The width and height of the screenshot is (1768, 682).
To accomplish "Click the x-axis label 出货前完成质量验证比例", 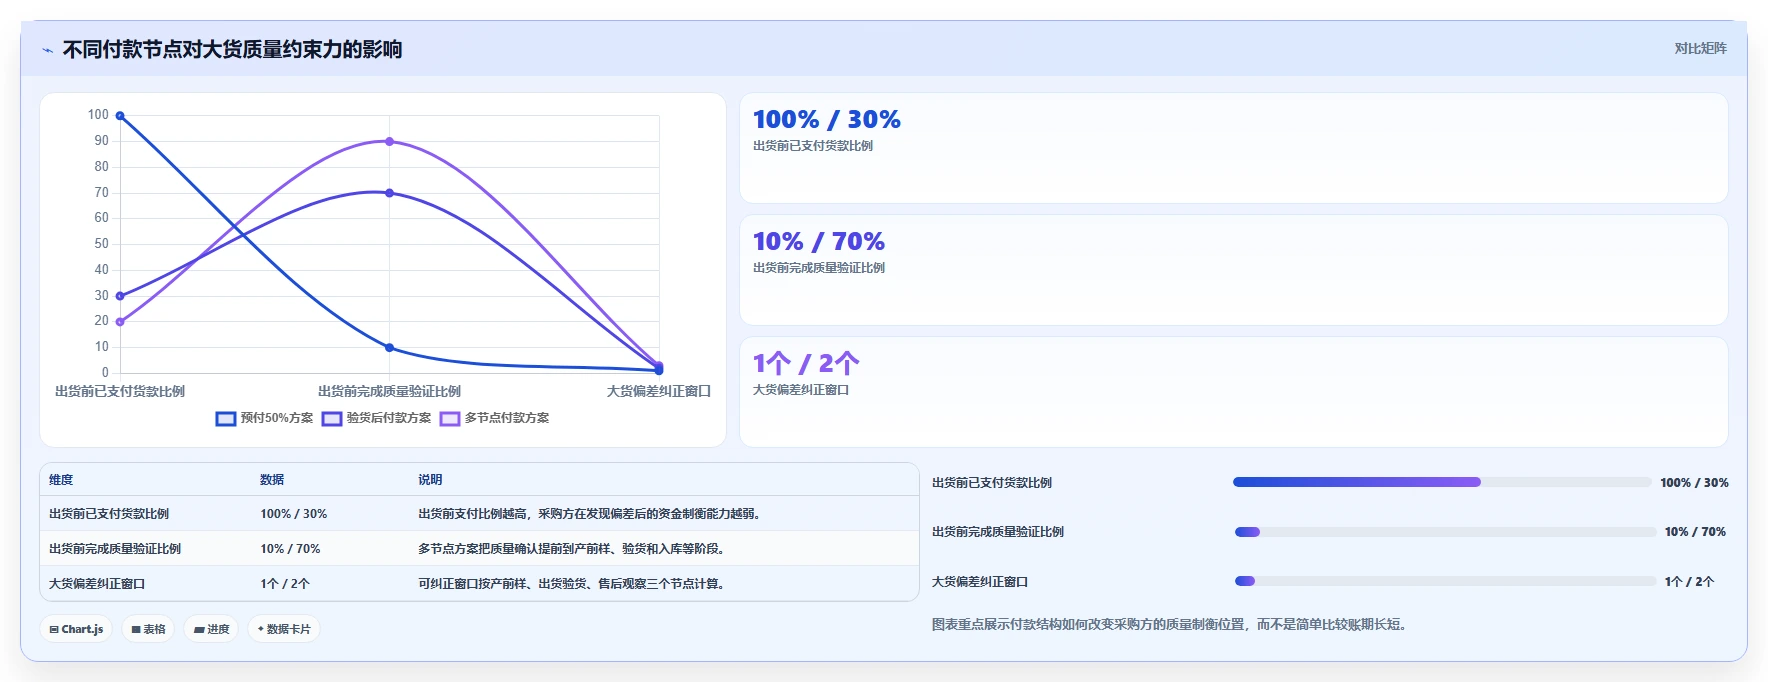I will 389,392.
